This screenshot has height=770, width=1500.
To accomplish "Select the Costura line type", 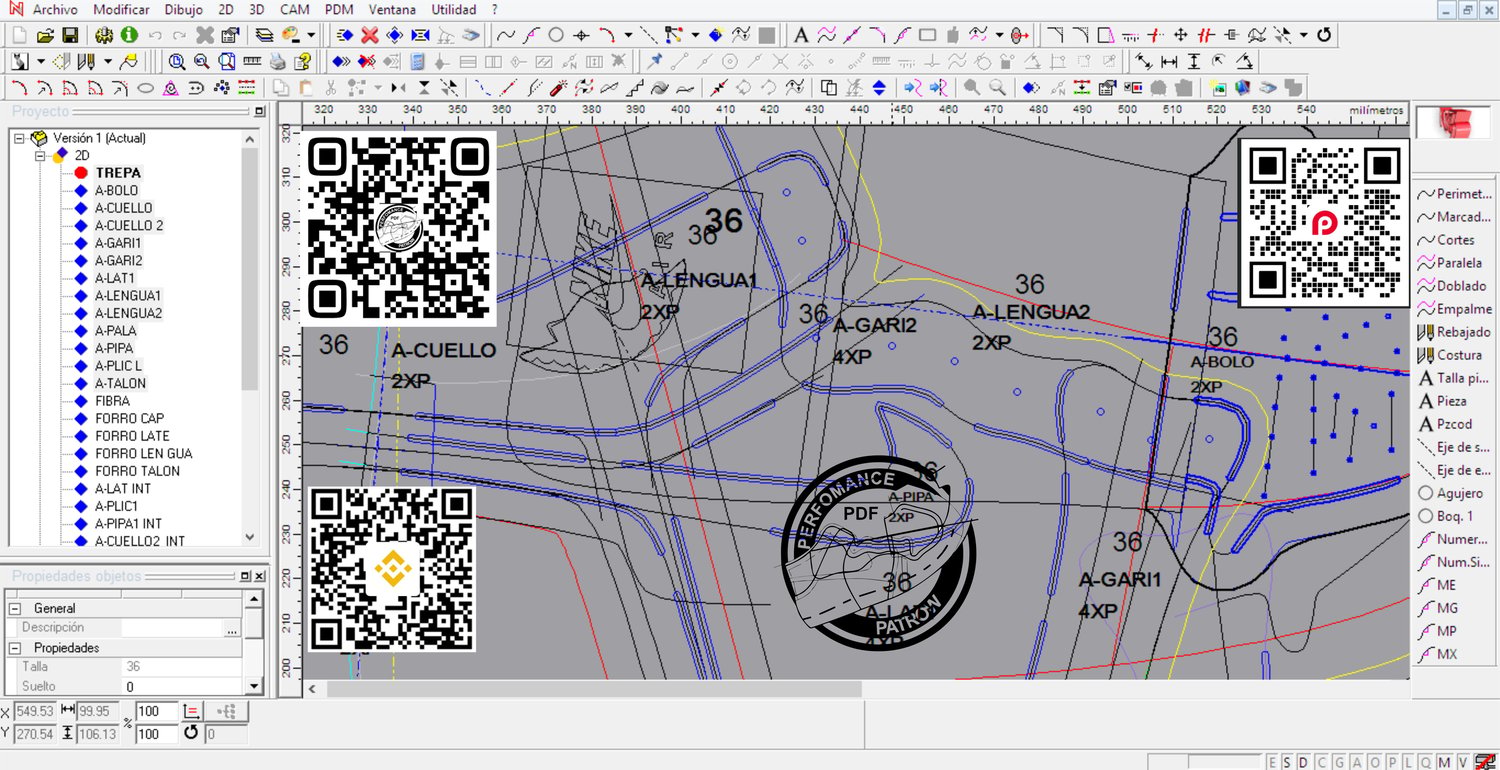I will [x=1450, y=355].
